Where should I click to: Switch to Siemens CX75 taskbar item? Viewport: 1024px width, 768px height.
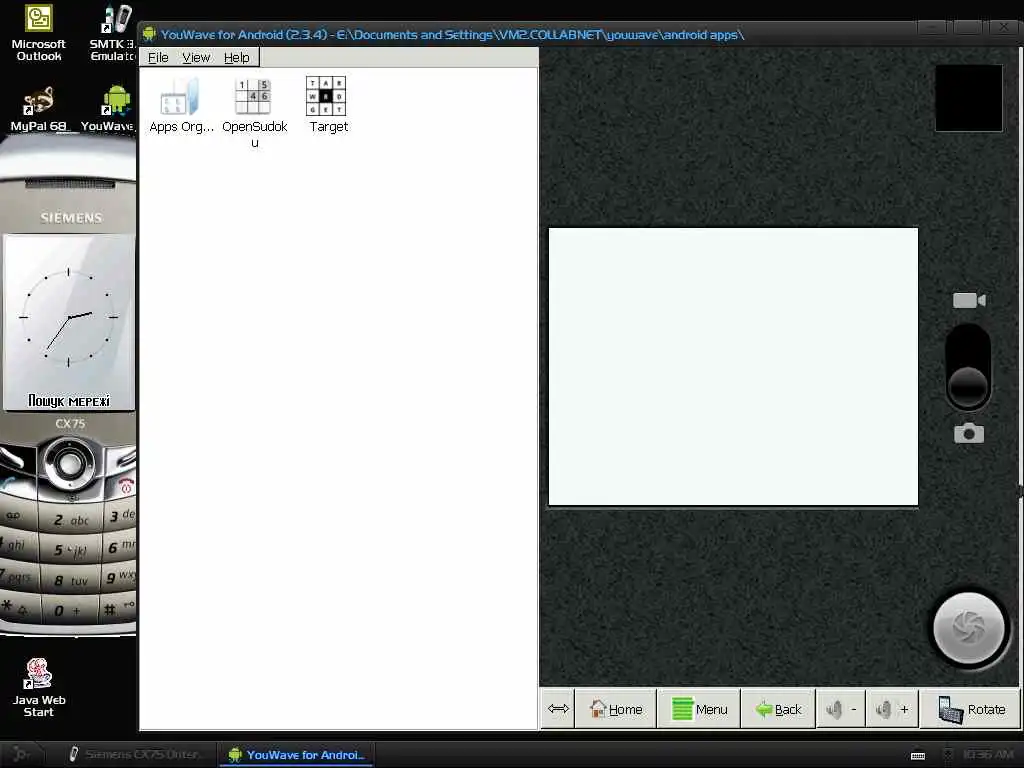point(135,754)
